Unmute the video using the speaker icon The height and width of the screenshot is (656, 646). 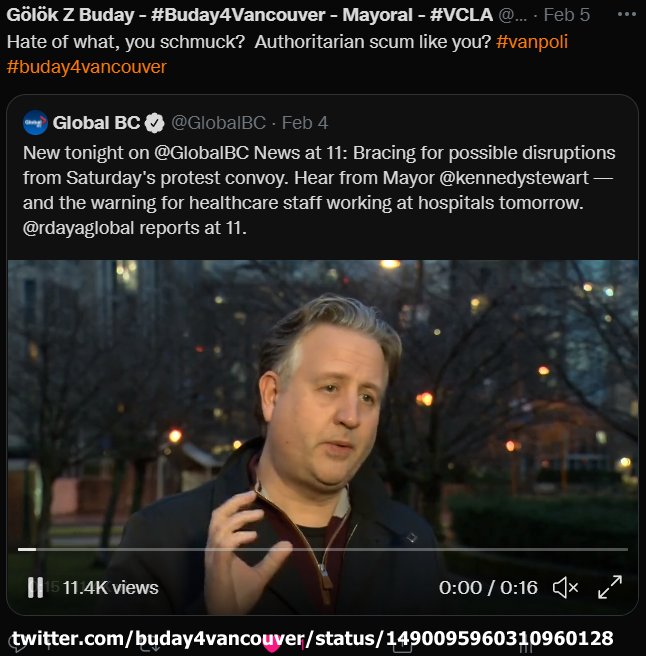pos(565,587)
